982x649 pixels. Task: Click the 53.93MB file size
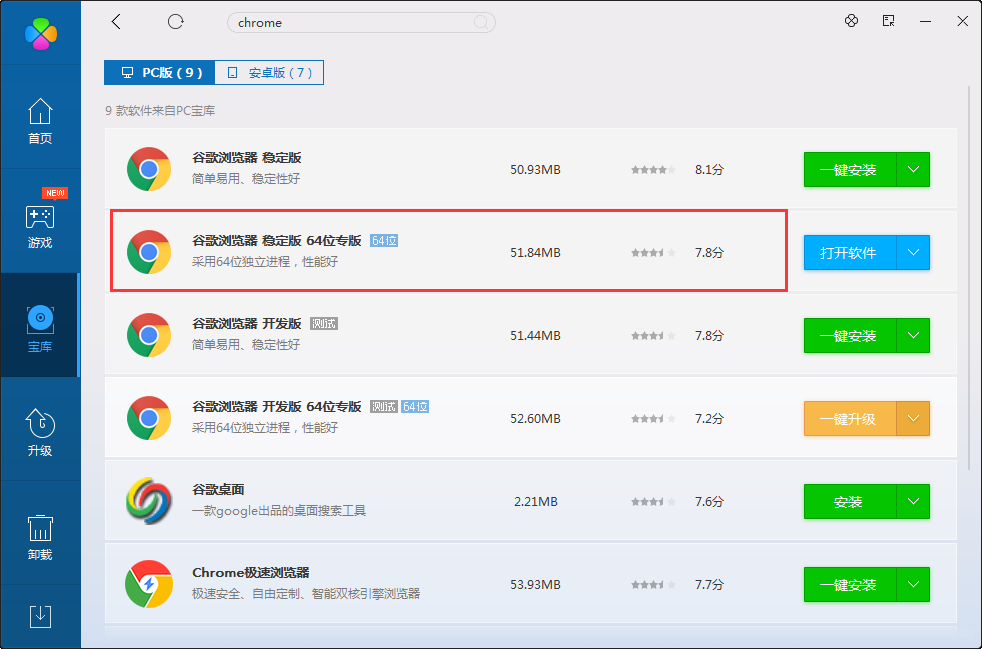tap(535, 584)
